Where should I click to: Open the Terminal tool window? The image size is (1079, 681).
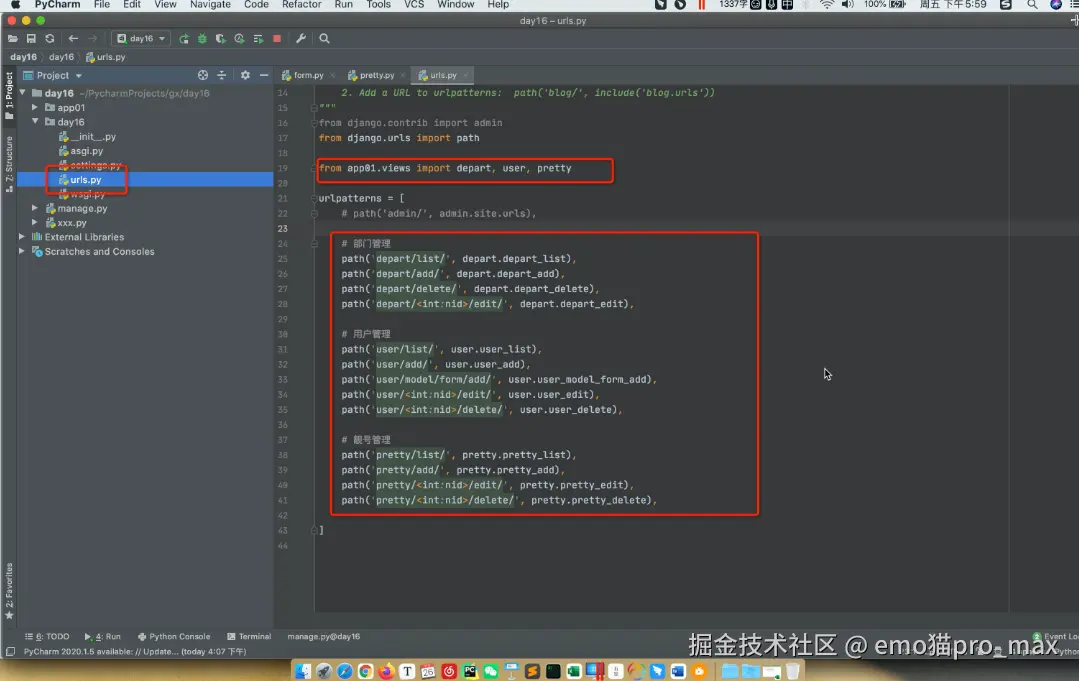click(249, 636)
